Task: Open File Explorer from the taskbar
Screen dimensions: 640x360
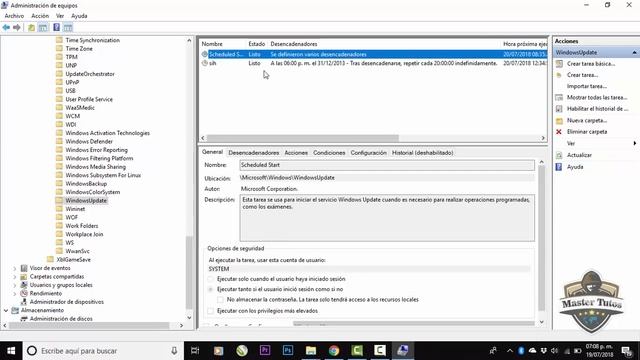Action: point(311,351)
